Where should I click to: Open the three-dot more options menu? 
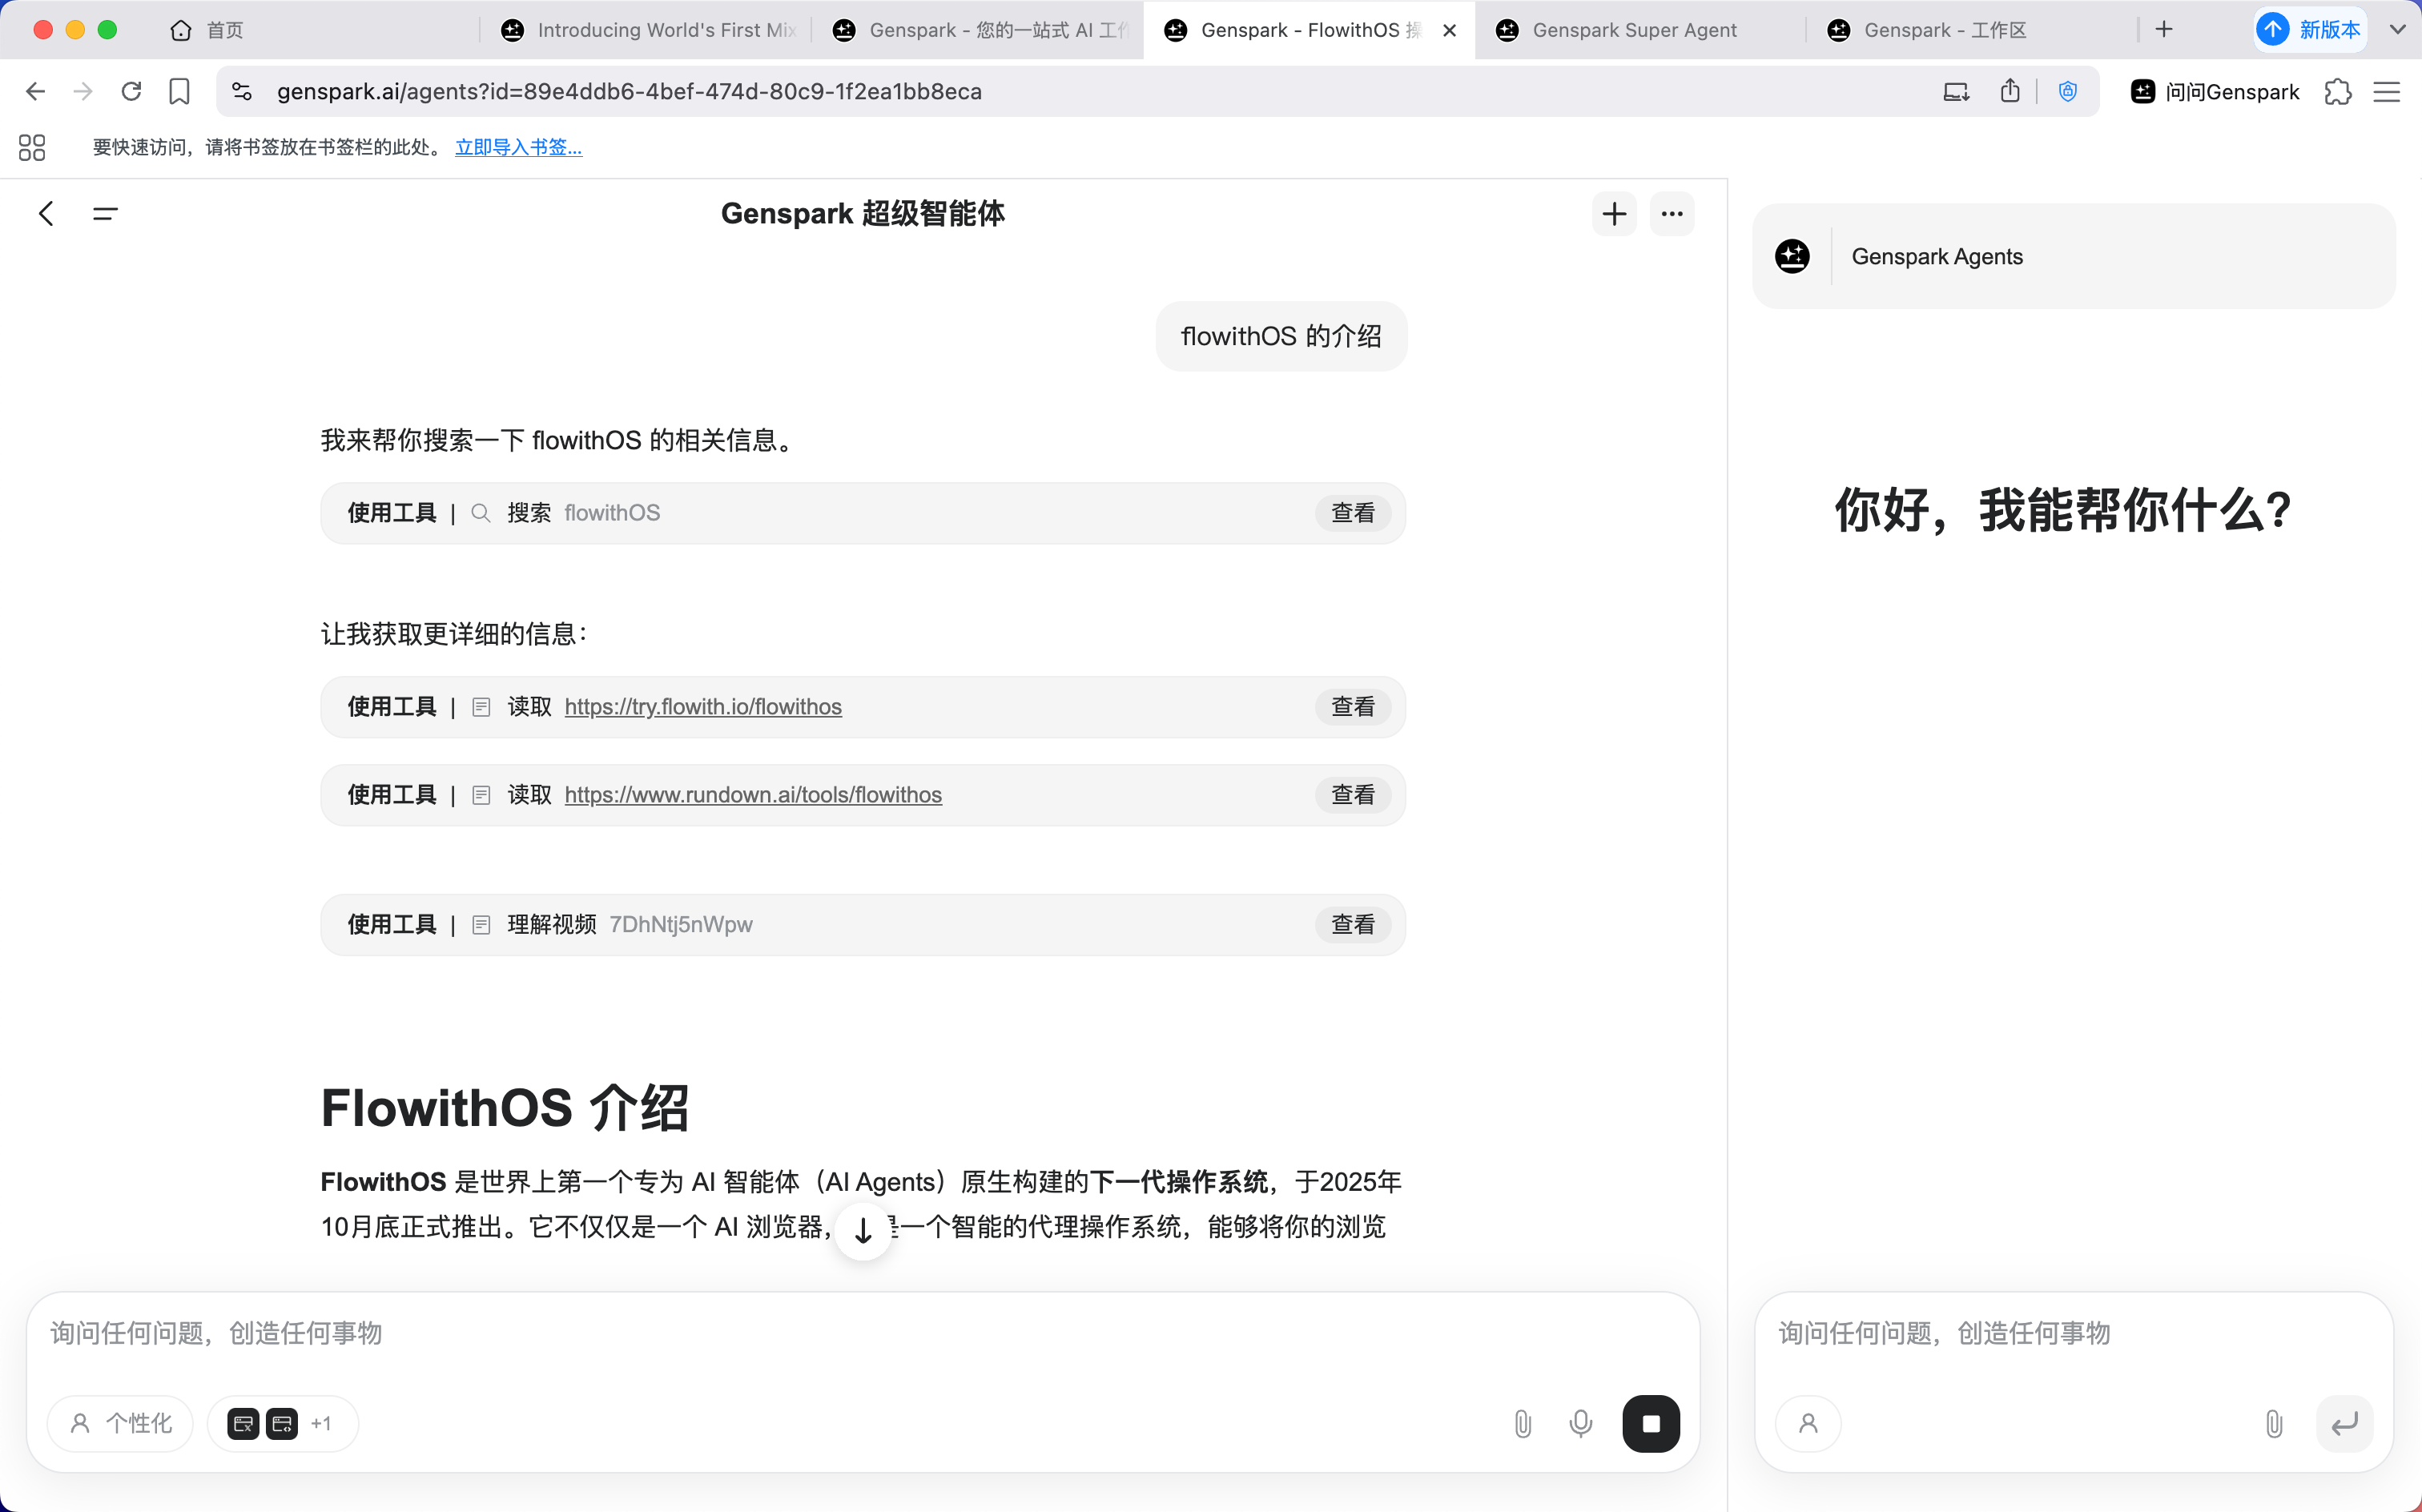[1672, 214]
